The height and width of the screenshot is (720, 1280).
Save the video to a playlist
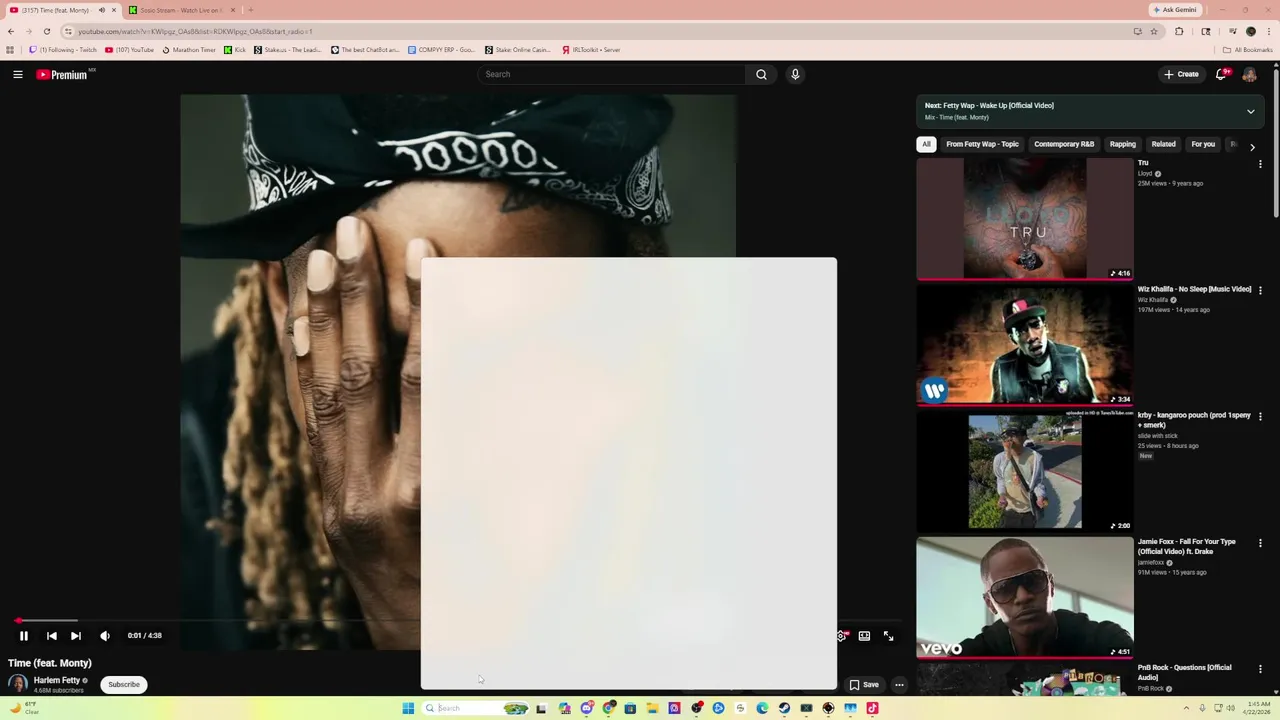[864, 685]
